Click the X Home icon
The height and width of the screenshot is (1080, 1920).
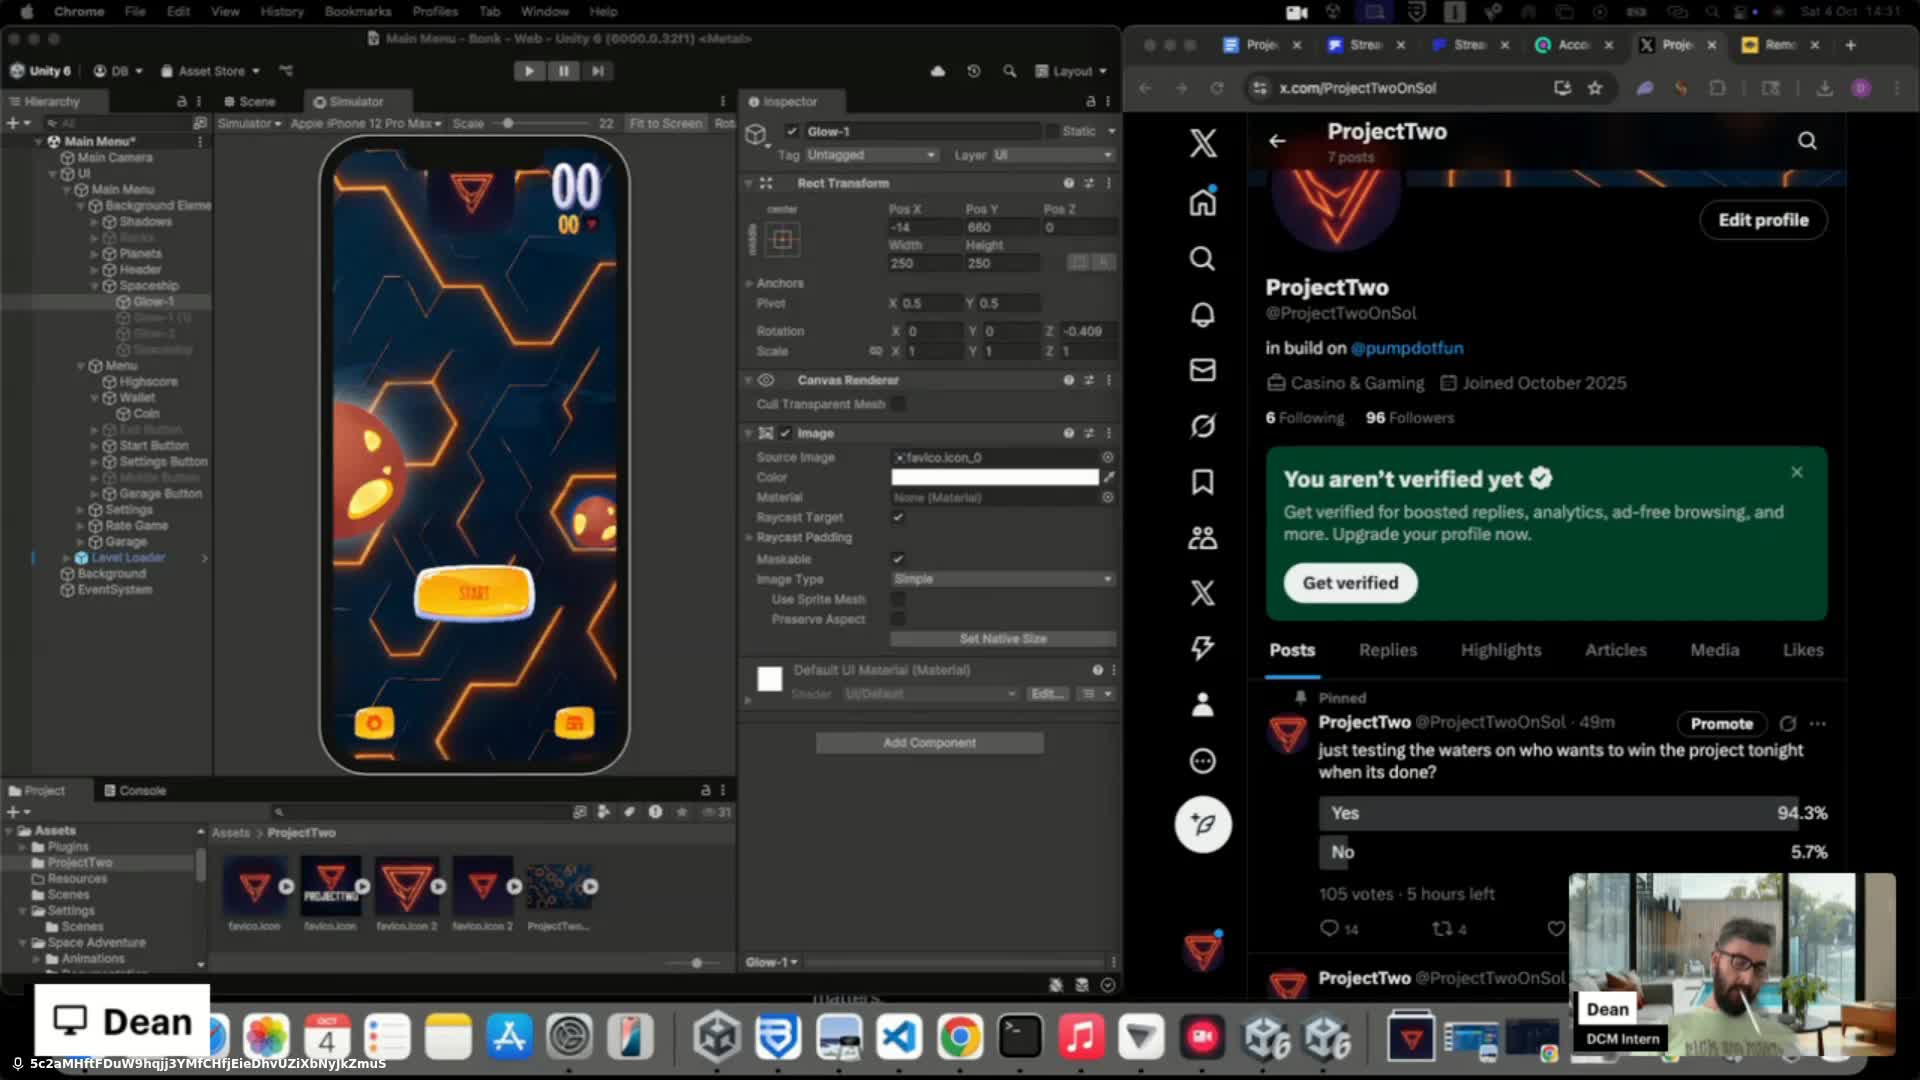click(1202, 203)
